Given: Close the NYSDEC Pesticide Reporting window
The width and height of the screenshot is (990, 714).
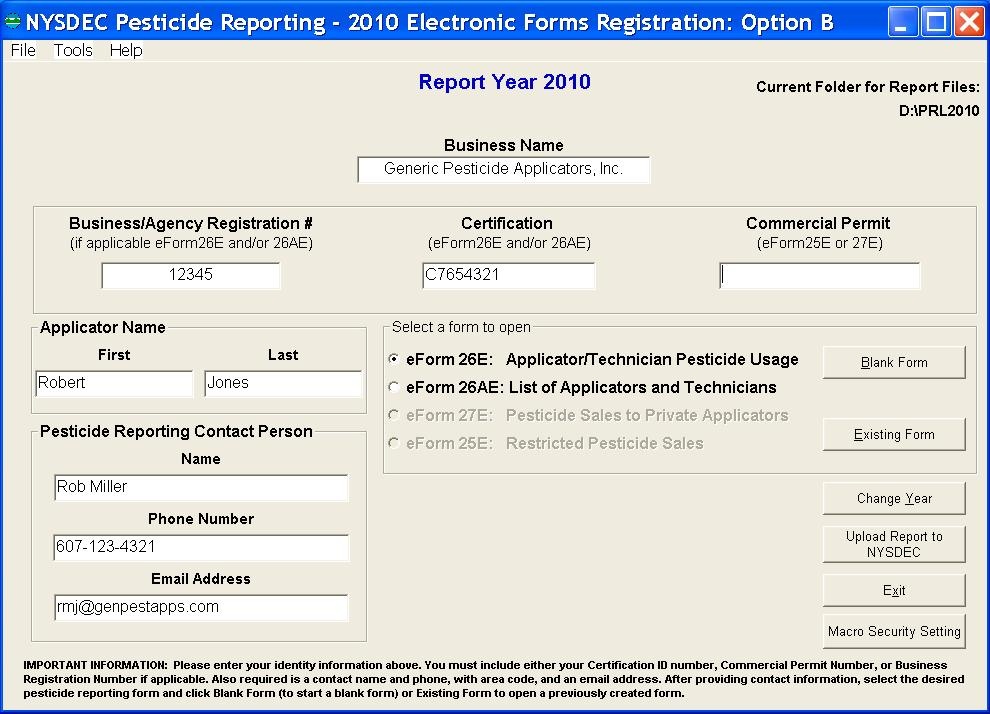Looking at the screenshot, I should point(969,22).
